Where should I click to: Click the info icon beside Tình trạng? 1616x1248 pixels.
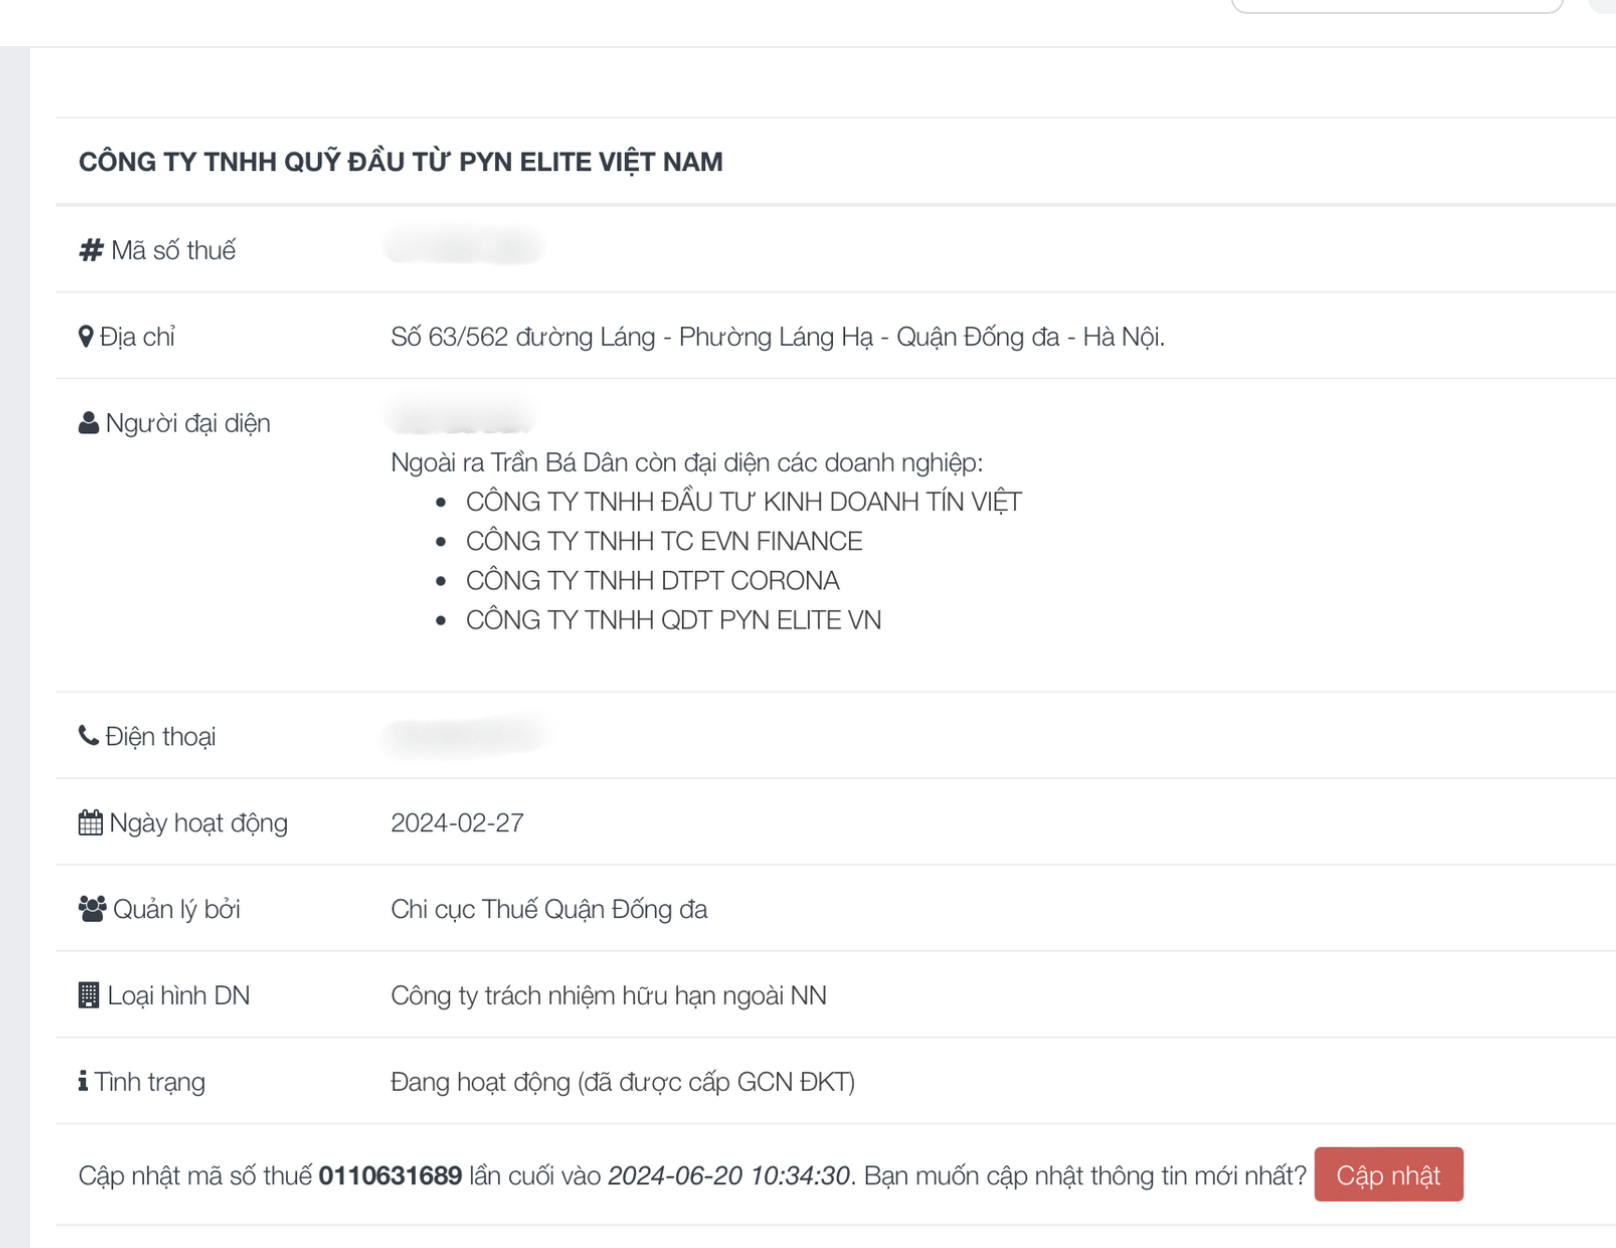[83, 1081]
